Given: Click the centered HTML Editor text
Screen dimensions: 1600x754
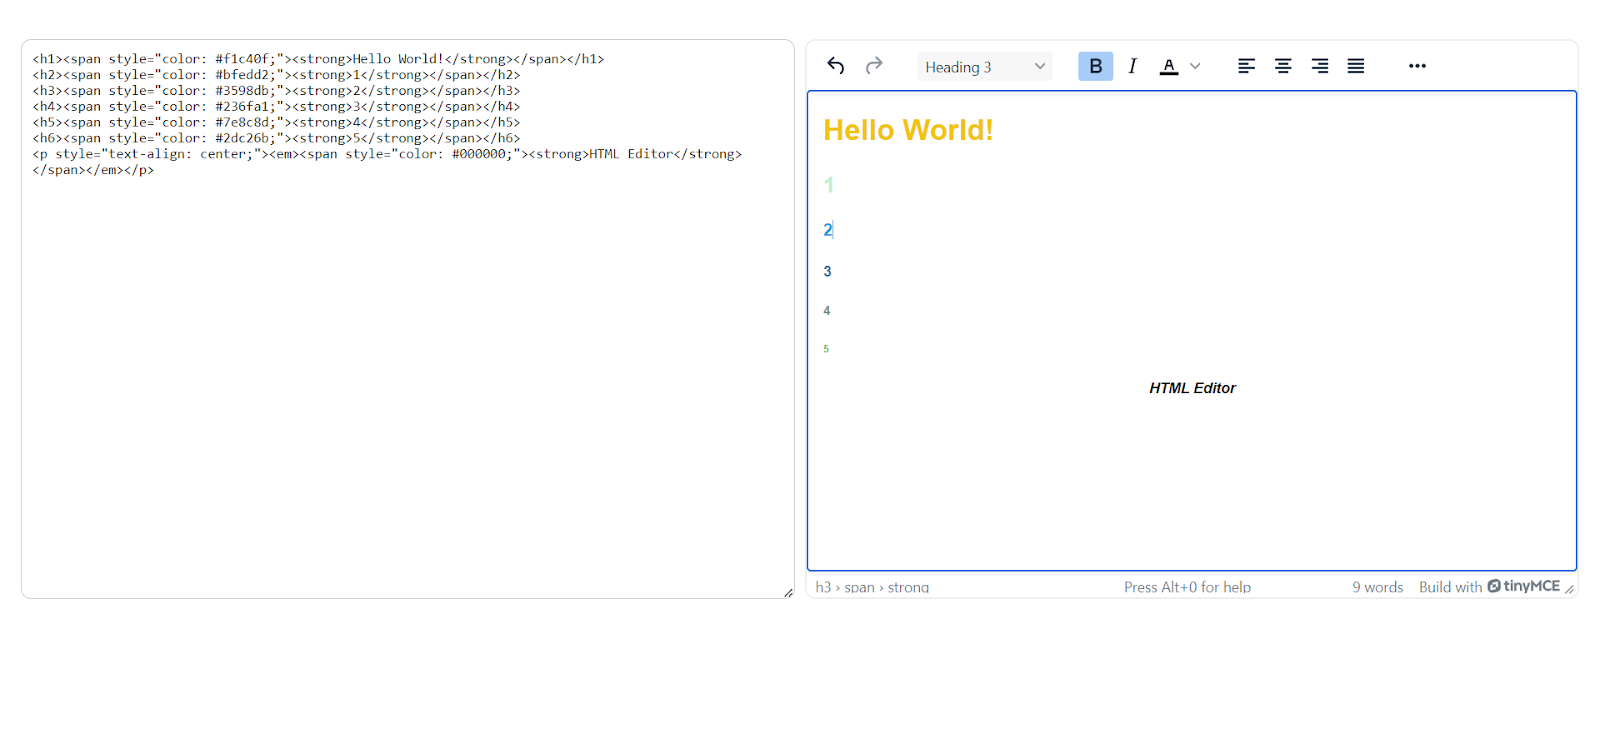Looking at the screenshot, I should tap(1192, 388).
